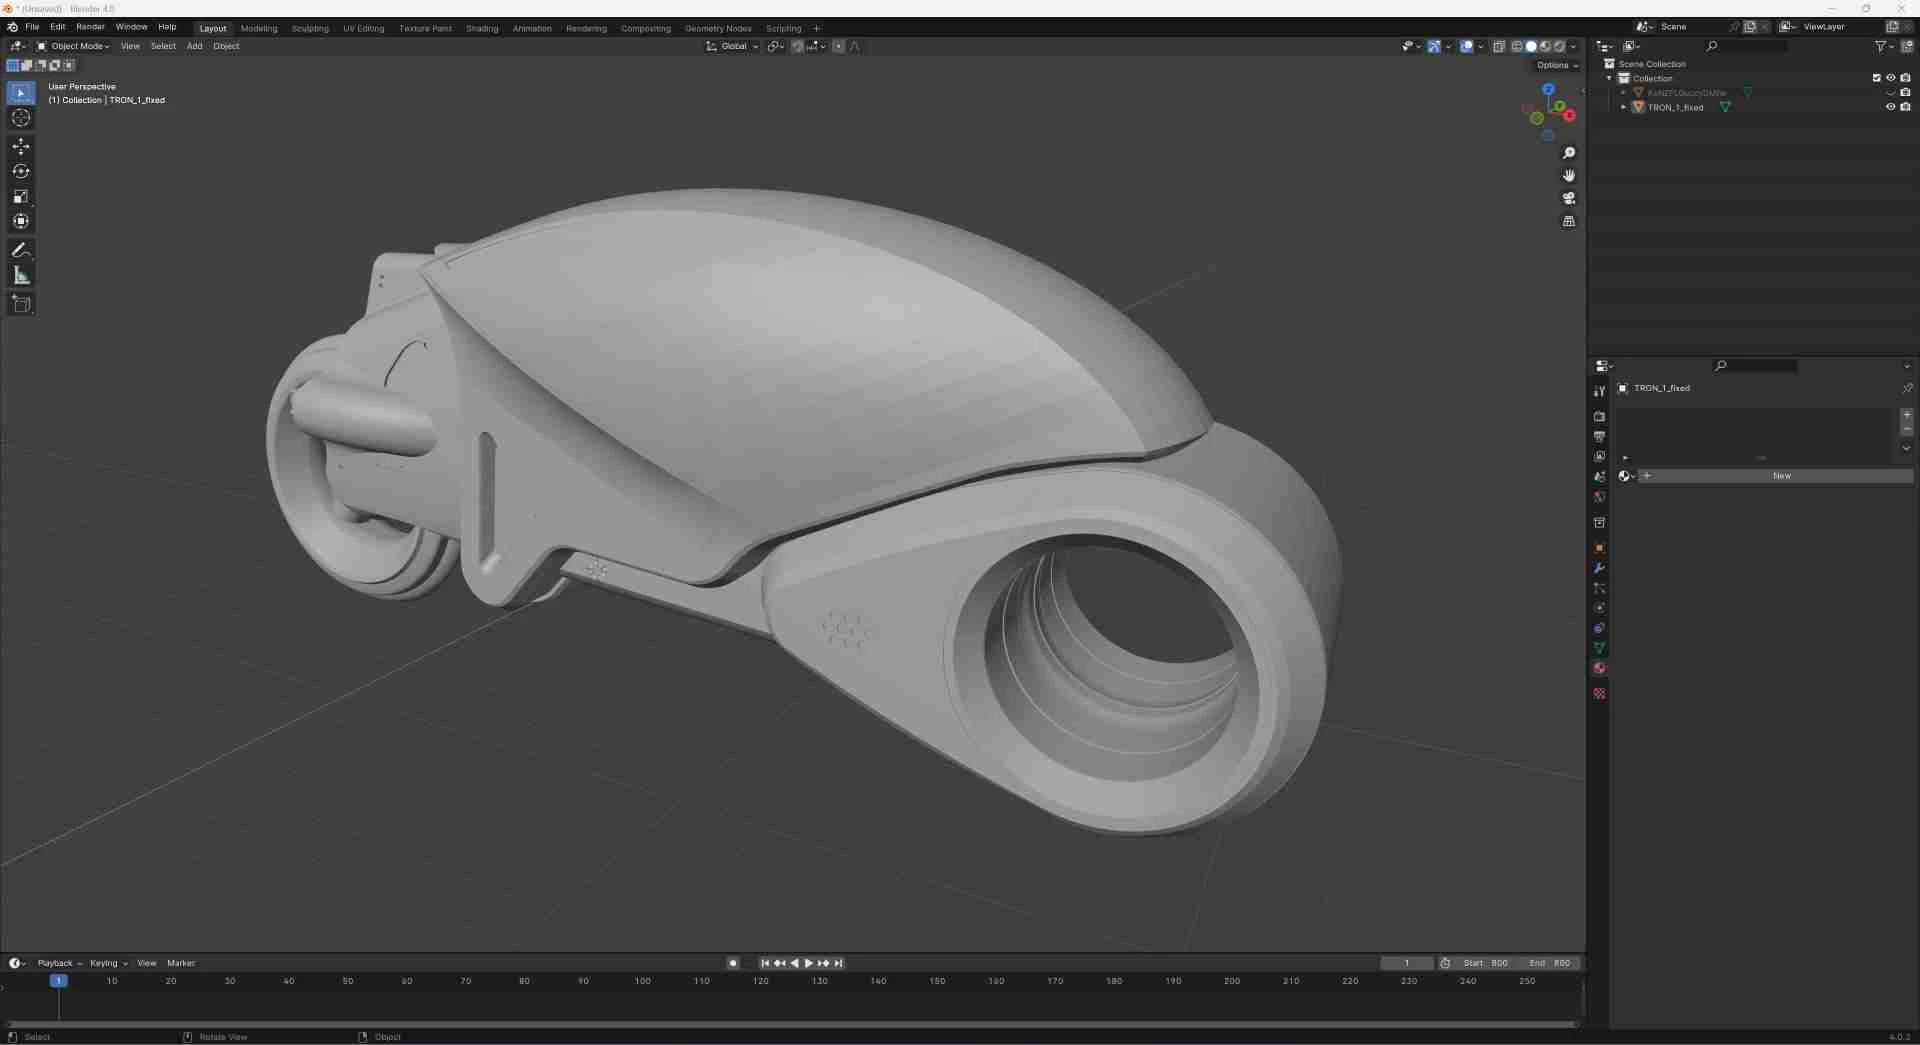Switch to wireframe viewport shading
Image resolution: width=1920 pixels, height=1045 pixels.
(x=1517, y=46)
